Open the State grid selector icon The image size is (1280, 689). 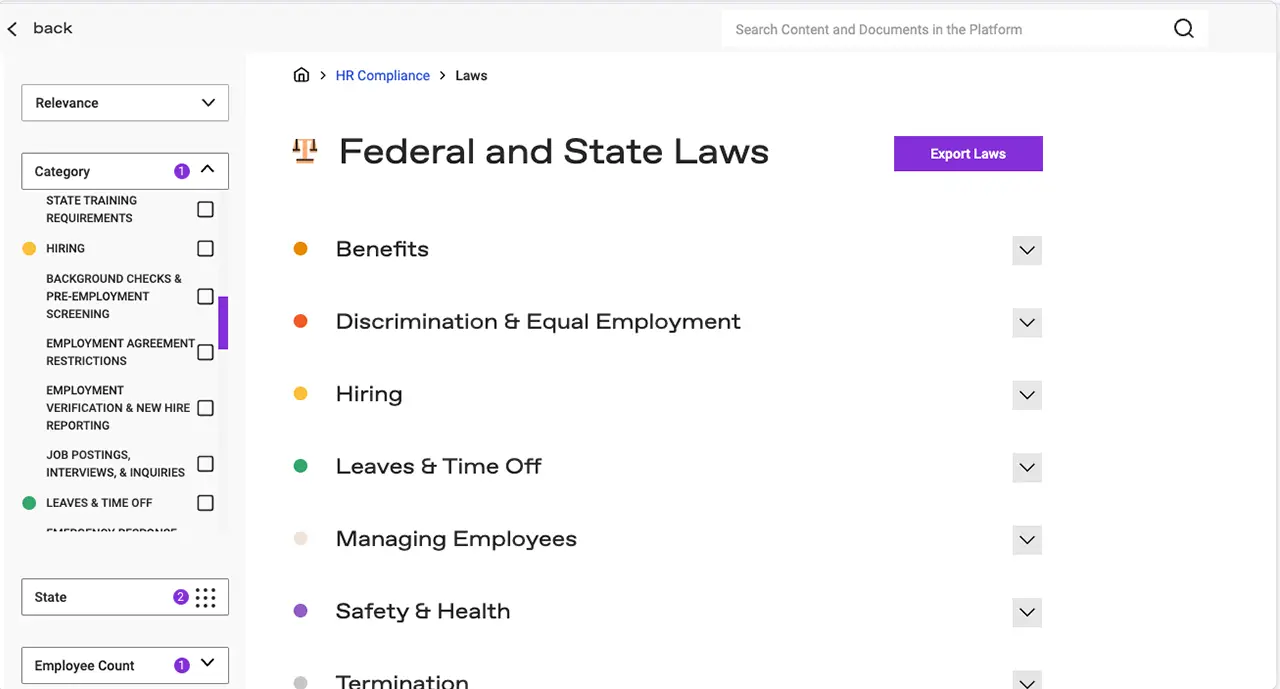click(x=205, y=597)
